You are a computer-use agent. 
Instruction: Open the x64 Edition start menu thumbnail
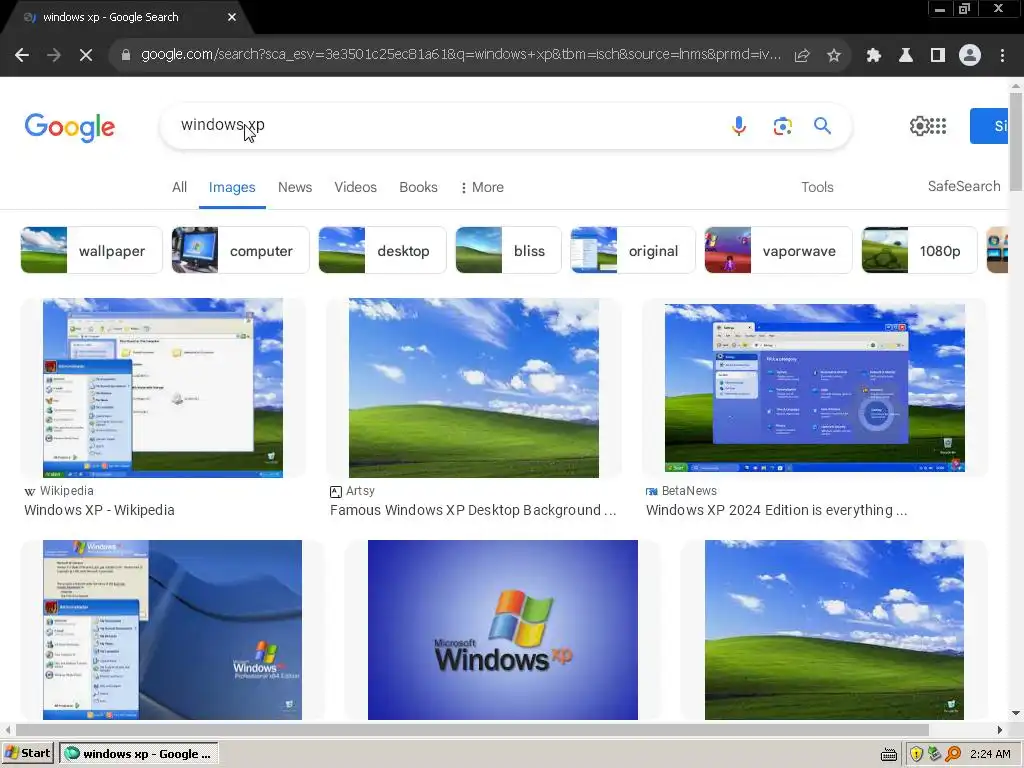coord(172,630)
